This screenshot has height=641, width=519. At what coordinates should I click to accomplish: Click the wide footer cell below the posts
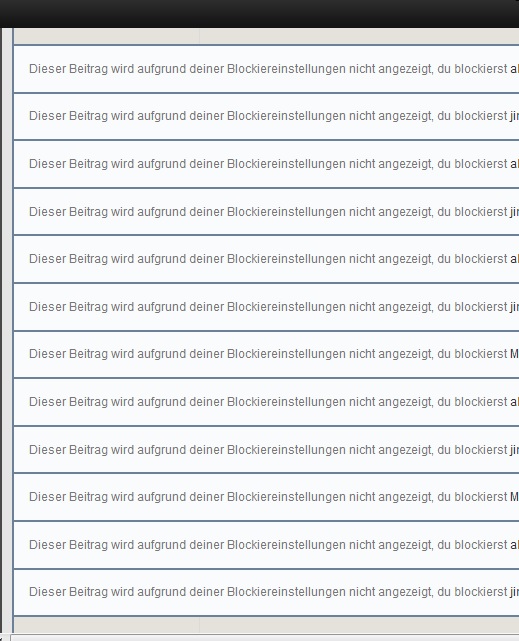[359, 625]
